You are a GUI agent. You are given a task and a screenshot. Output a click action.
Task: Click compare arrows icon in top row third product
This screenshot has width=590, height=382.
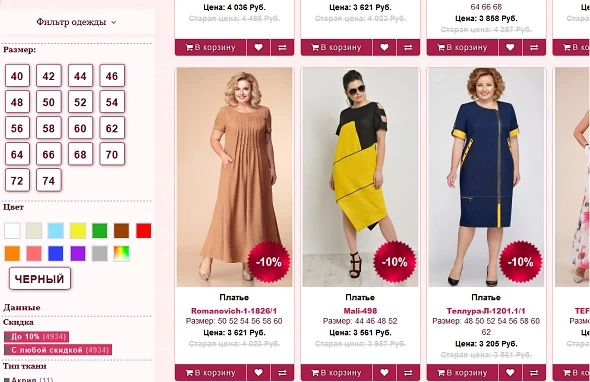point(534,47)
